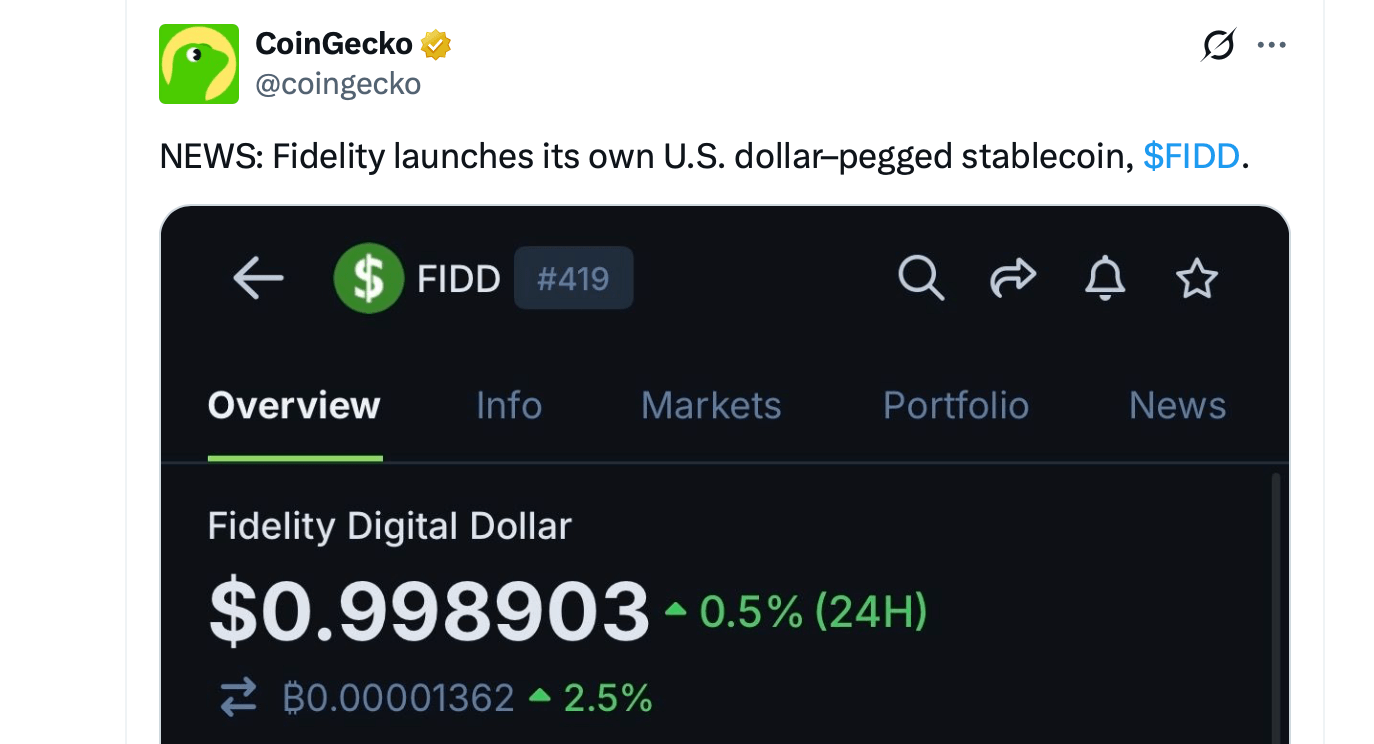The width and height of the screenshot is (1374, 744).
Task: Click the FIDD dollar coin logo
Action: (x=369, y=278)
